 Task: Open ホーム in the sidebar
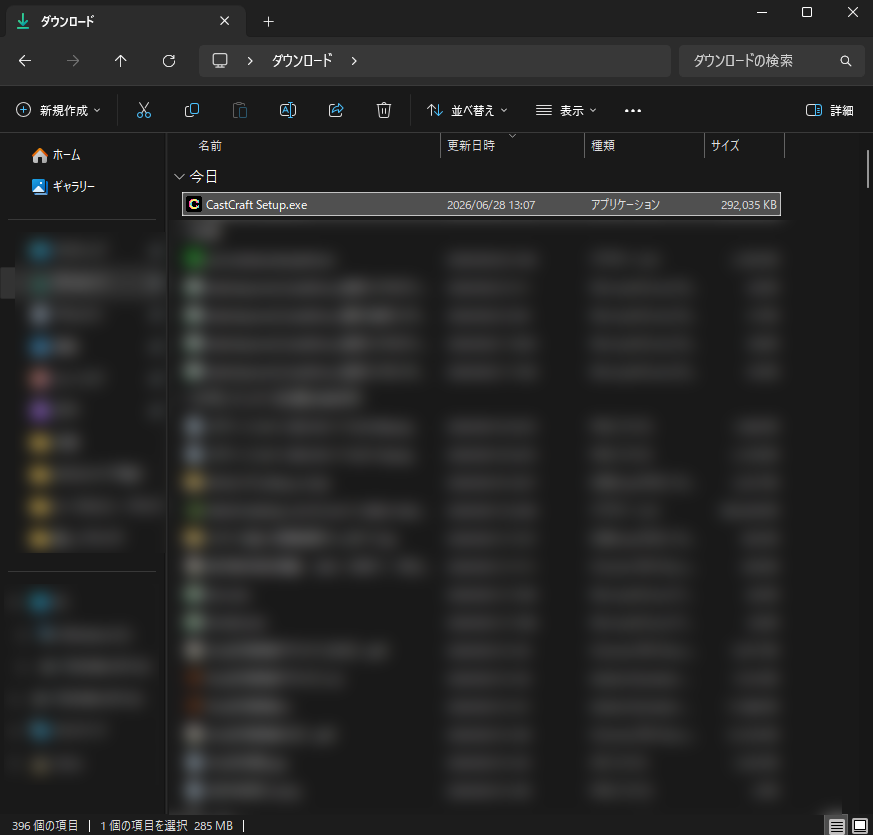56,155
